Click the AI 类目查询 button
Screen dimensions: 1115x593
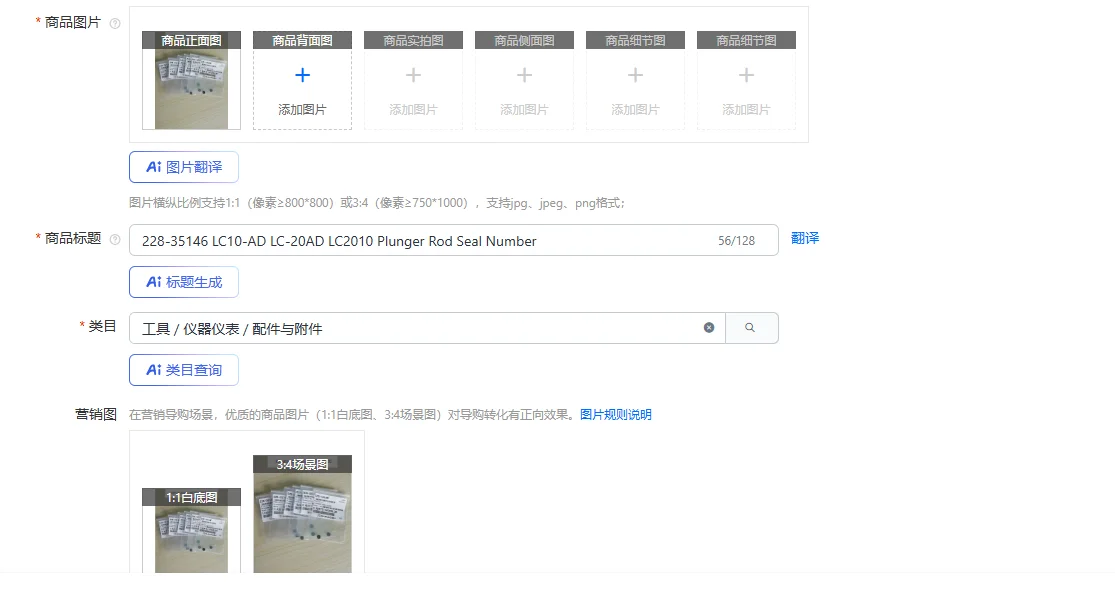183,370
